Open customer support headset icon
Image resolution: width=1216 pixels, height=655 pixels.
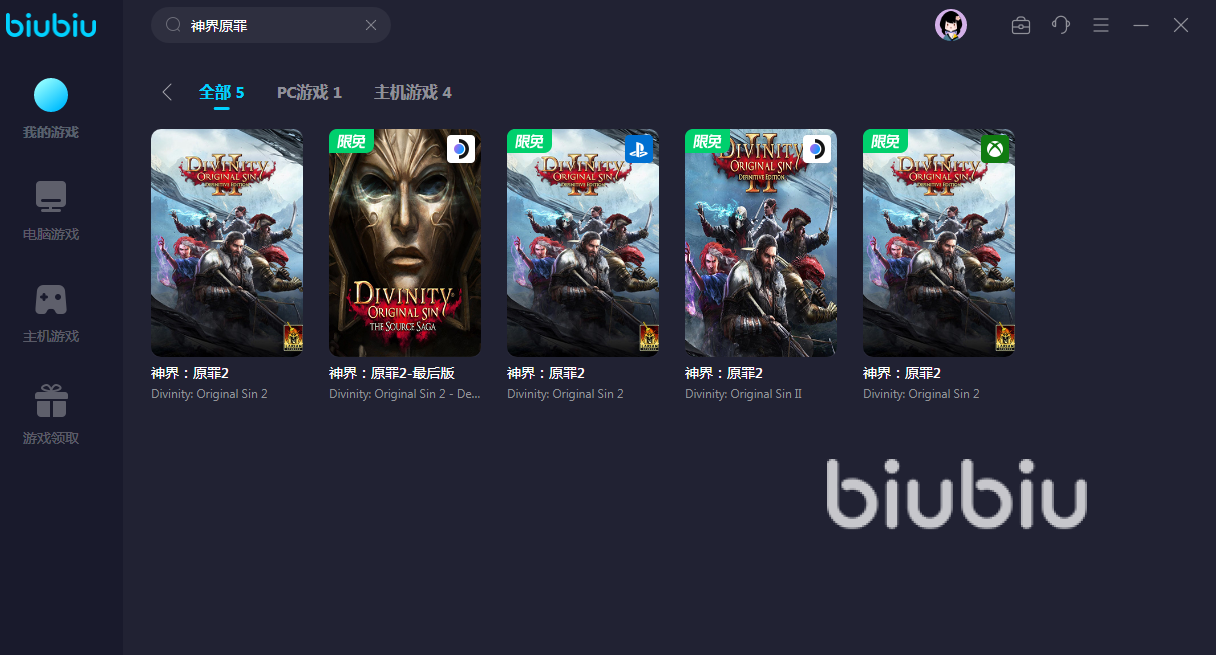[1061, 25]
